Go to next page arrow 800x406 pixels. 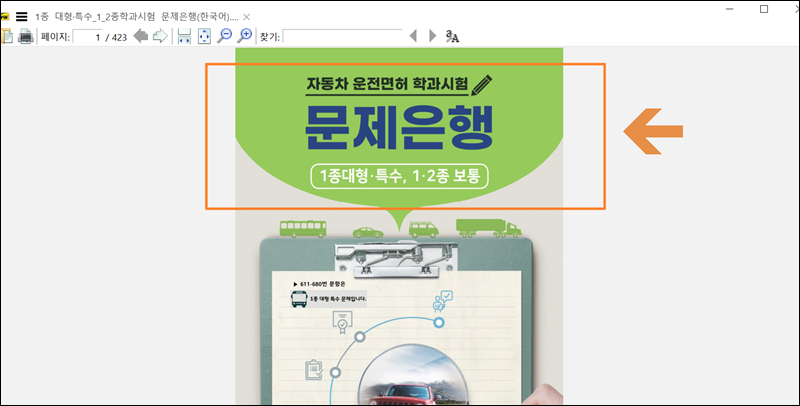[x=160, y=36]
